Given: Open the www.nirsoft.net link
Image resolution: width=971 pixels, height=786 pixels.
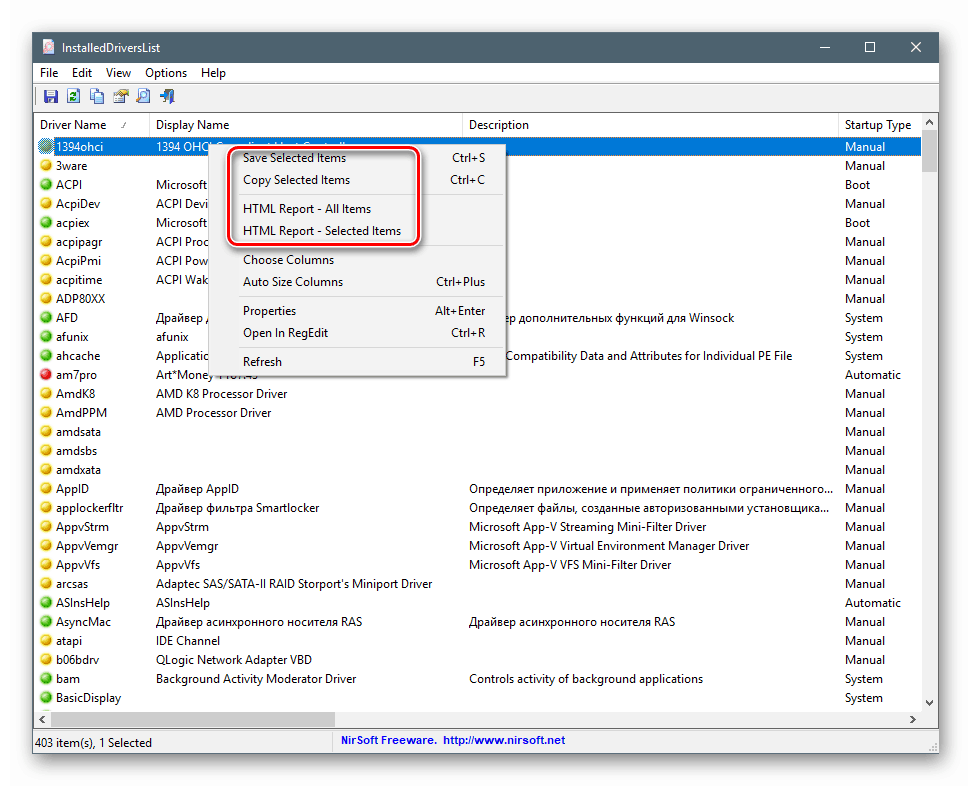Looking at the screenshot, I should pos(504,741).
